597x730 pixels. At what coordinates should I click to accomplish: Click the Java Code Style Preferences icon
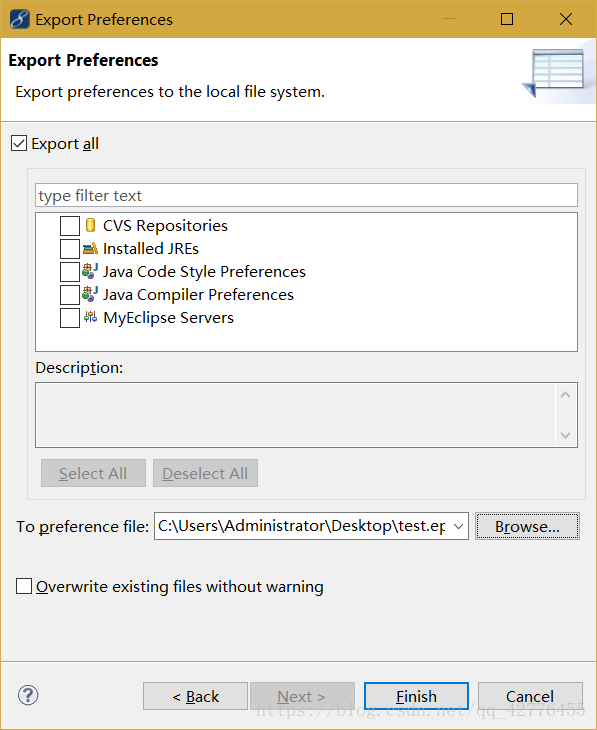90,271
